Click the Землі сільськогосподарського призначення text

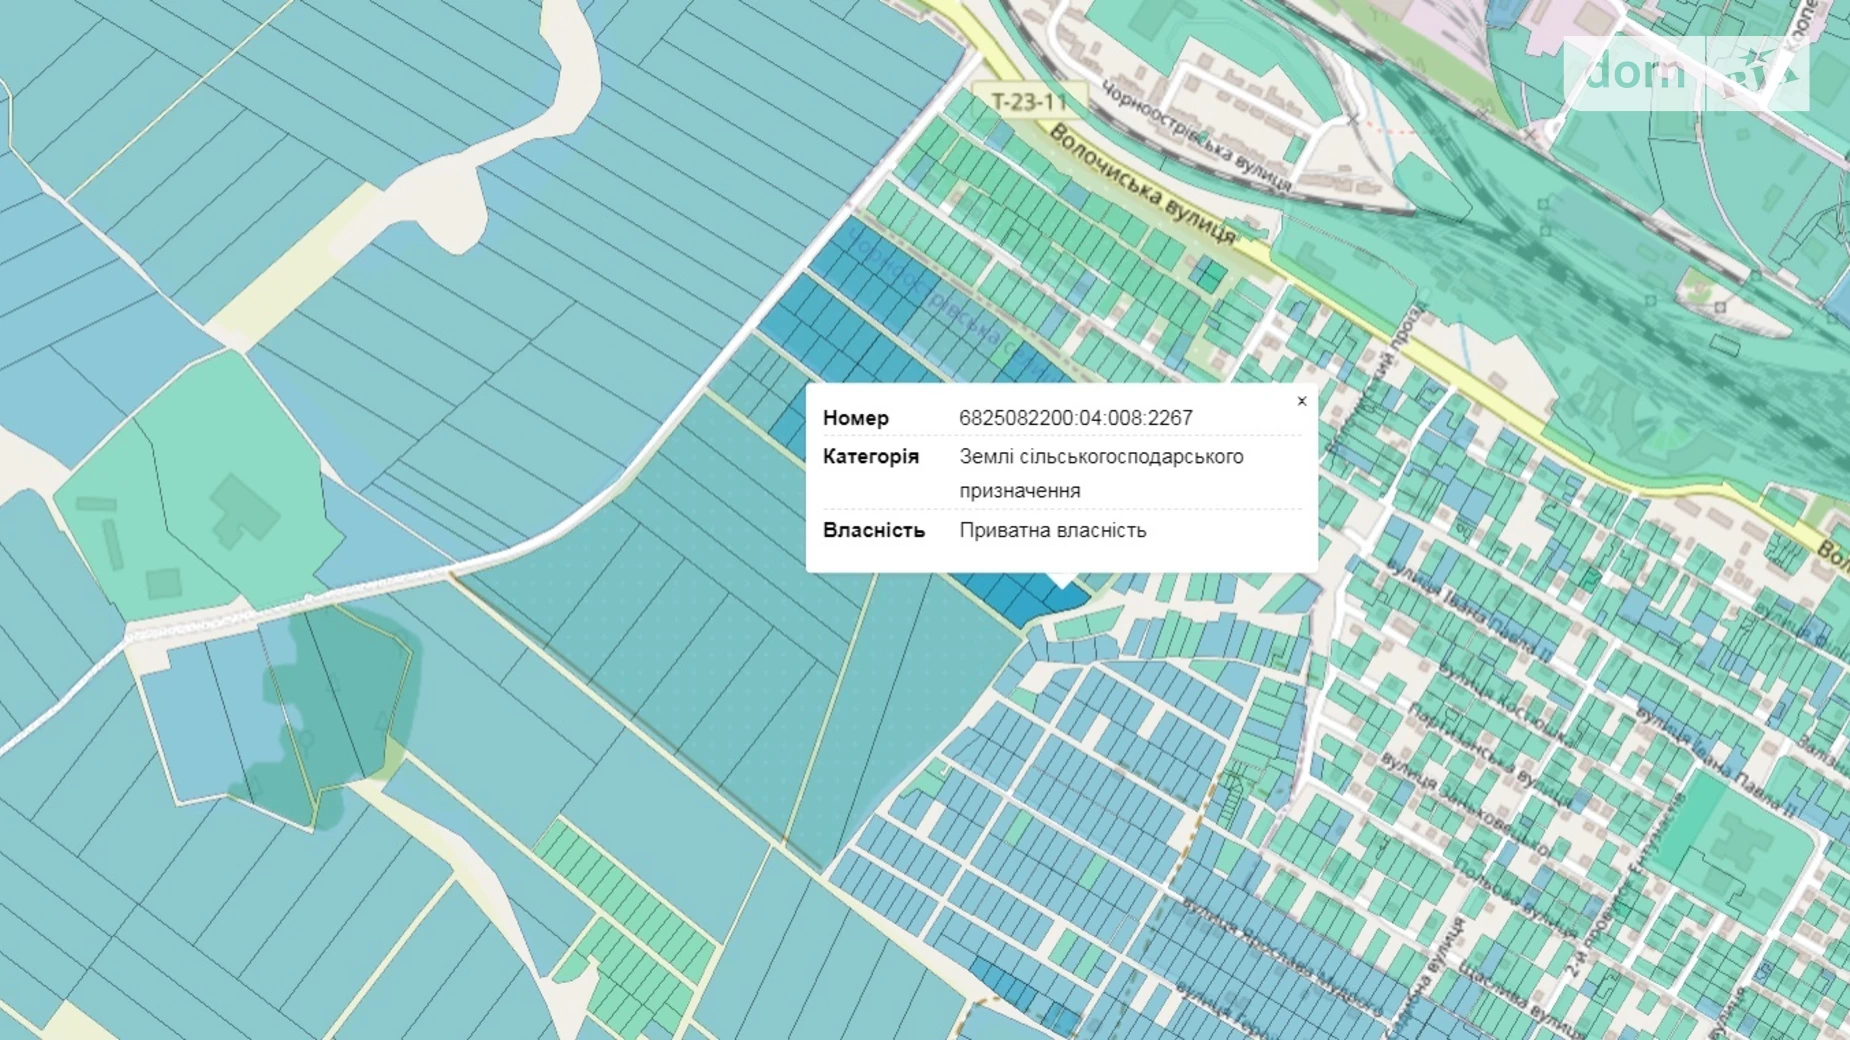(1101, 473)
